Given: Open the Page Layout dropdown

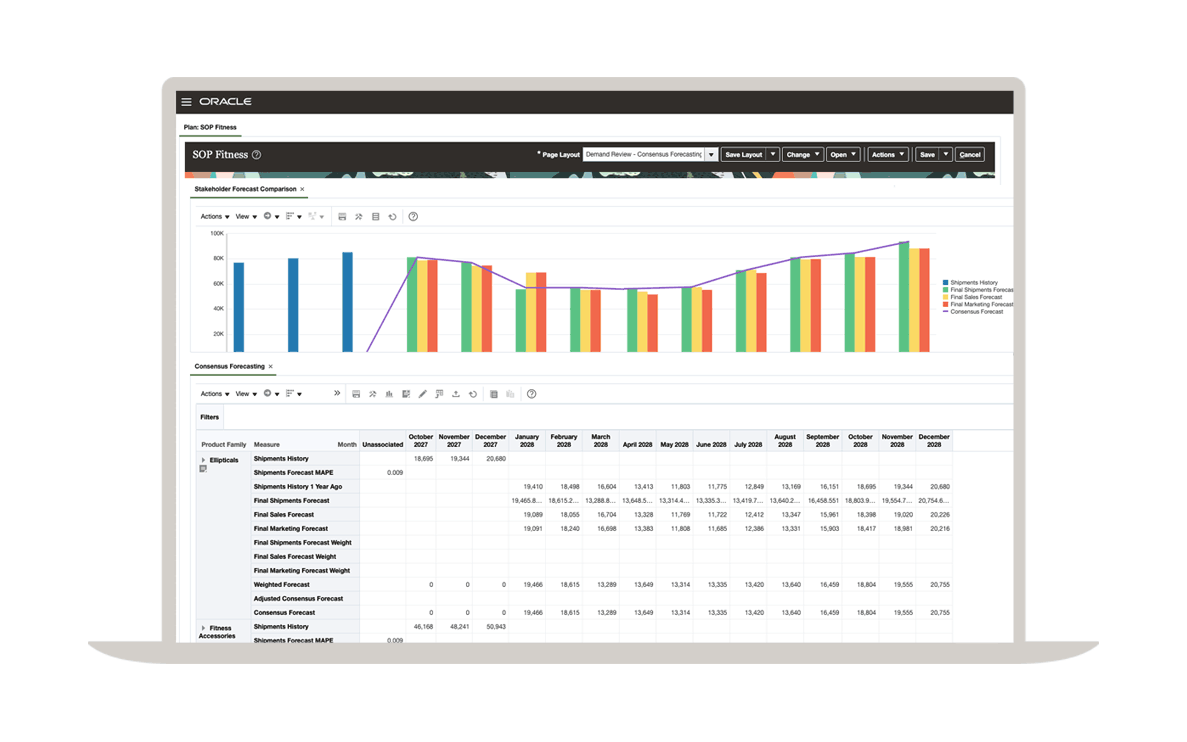Looking at the screenshot, I should pos(711,155).
